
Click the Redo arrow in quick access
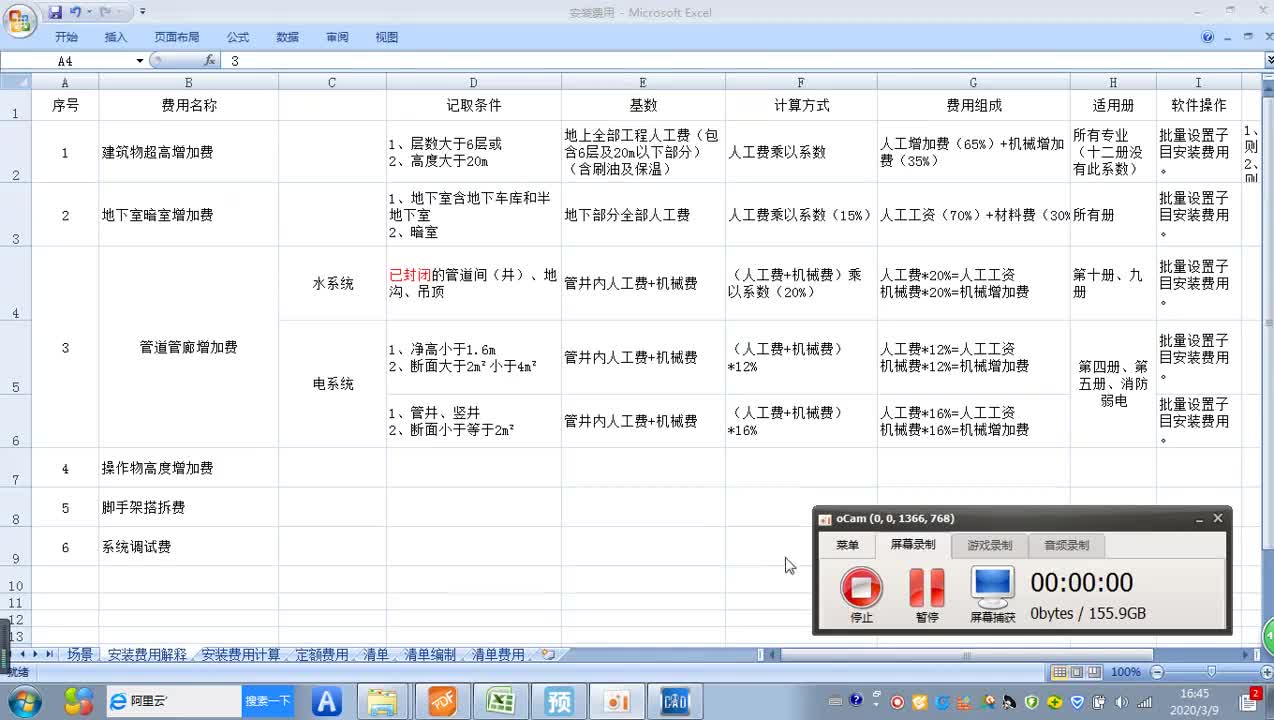tap(105, 12)
